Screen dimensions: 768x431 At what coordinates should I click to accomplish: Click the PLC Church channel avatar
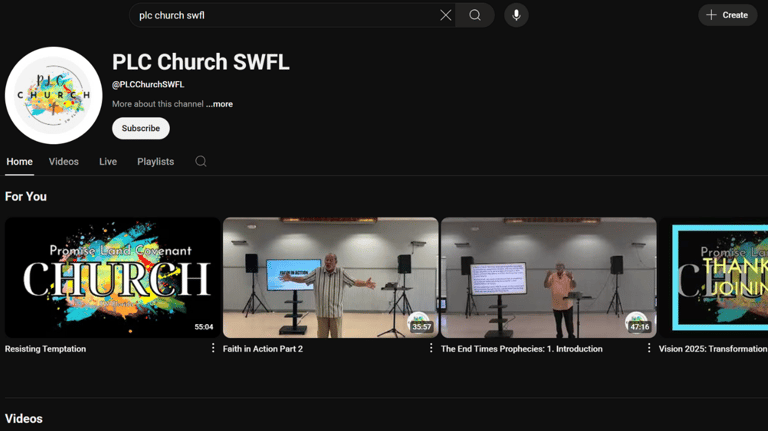pyautogui.click(x=53, y=96)
